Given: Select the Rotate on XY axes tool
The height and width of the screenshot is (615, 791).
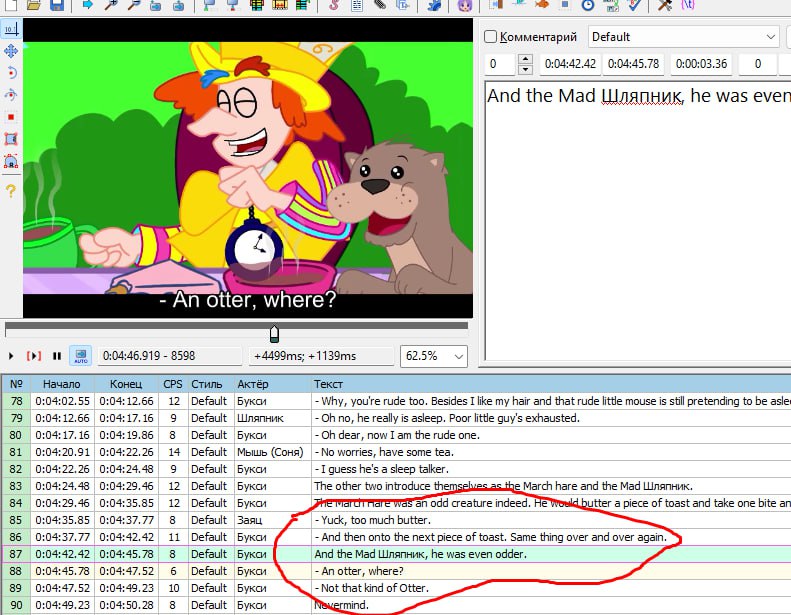Looking at the screenshot, I should tap(11, 95).
